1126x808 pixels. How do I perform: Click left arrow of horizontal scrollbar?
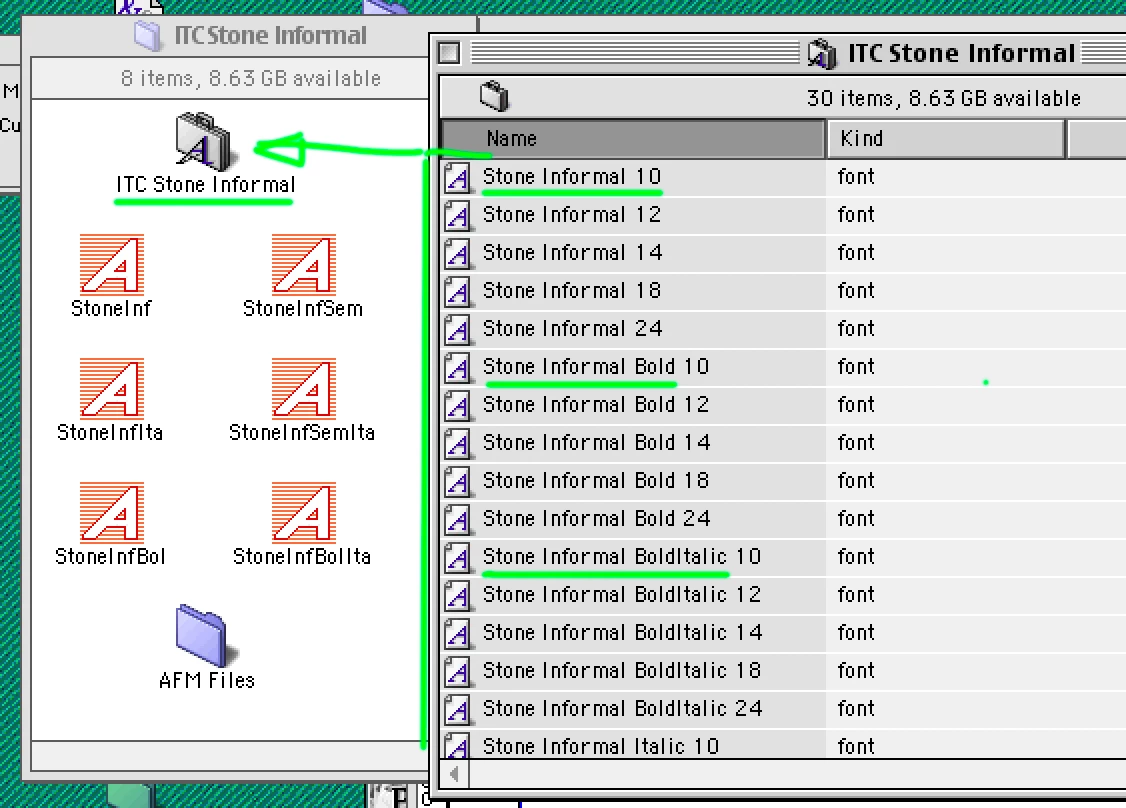(455, 774)
